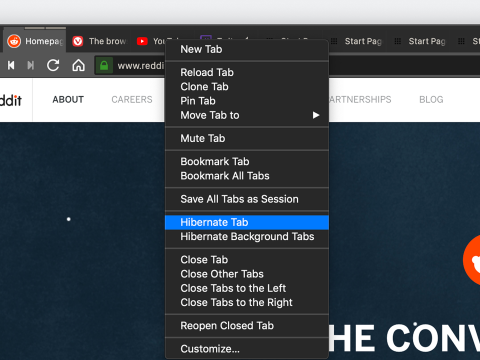Open the first Start Pag tab
This screenshot has width=480, height=360.
click(x=356, y=41)
